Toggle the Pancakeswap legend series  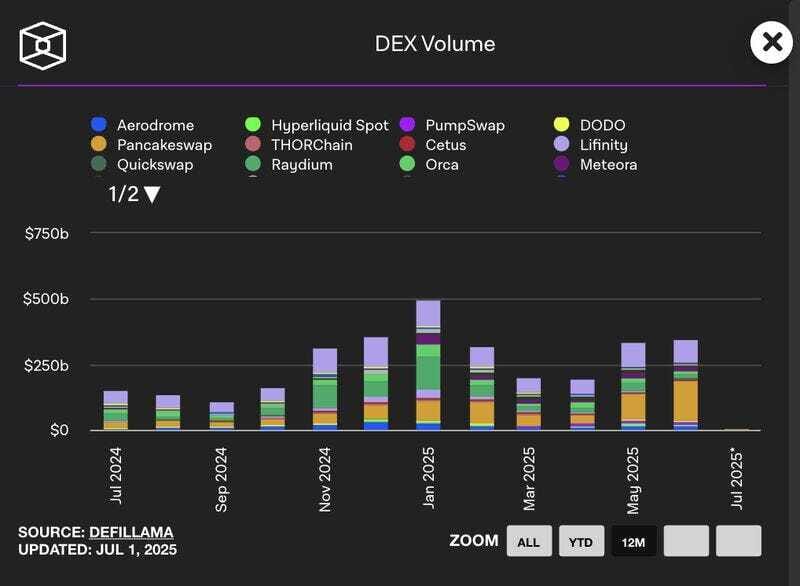152,145
